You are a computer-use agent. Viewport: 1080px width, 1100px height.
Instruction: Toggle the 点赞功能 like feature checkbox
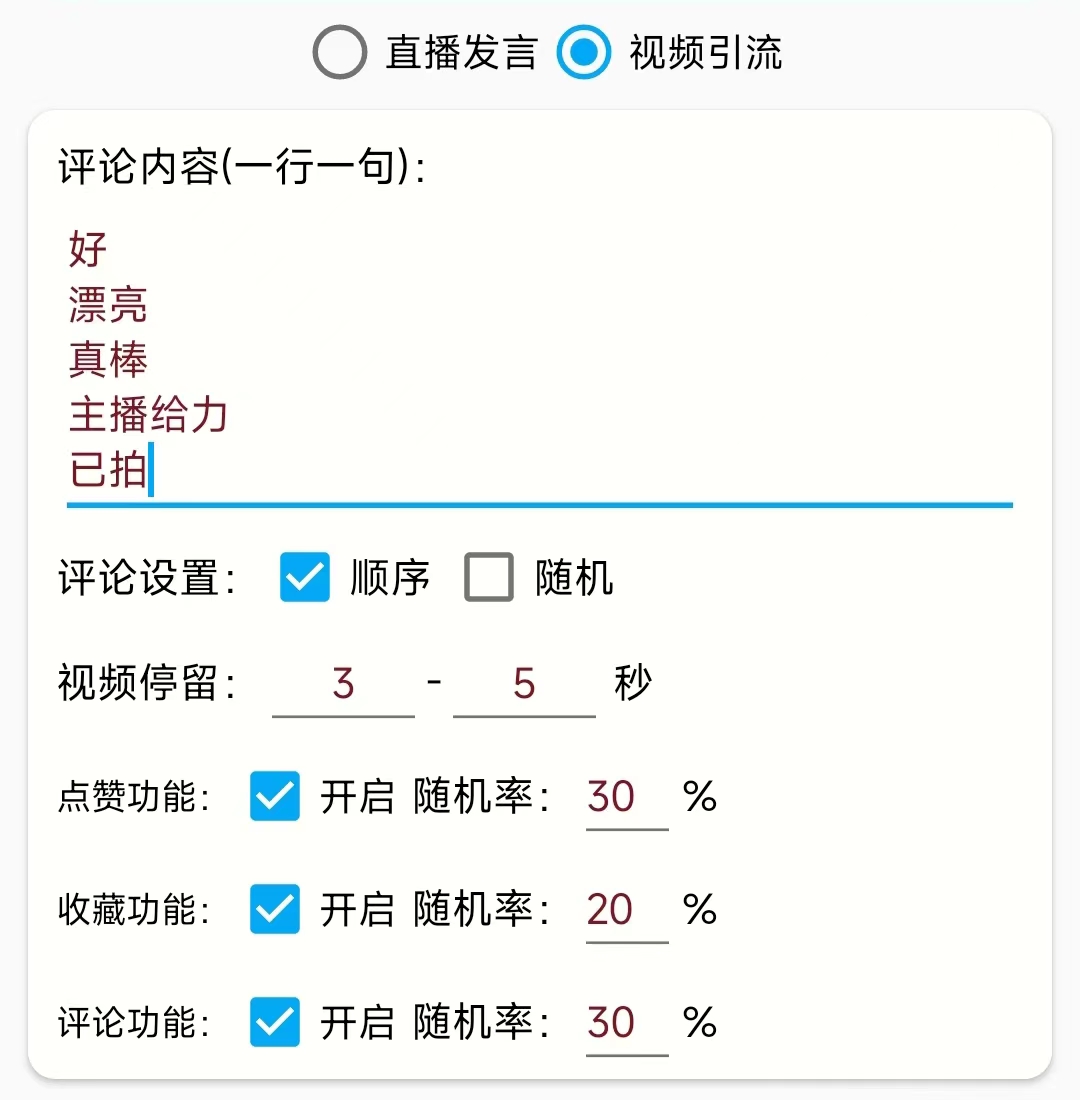click(x=275, y=798)
